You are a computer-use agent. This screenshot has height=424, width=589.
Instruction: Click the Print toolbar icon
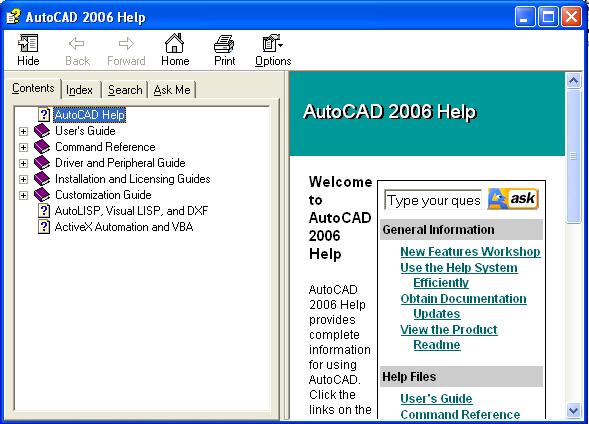[224, 43]
